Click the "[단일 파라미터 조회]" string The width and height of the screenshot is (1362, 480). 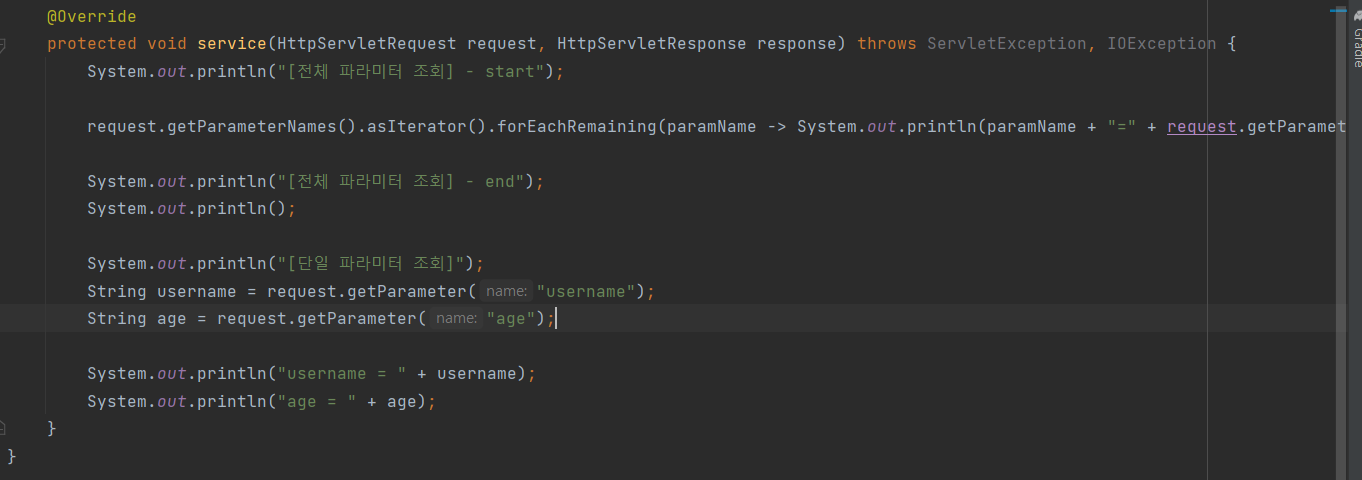(x=371, y=264)
